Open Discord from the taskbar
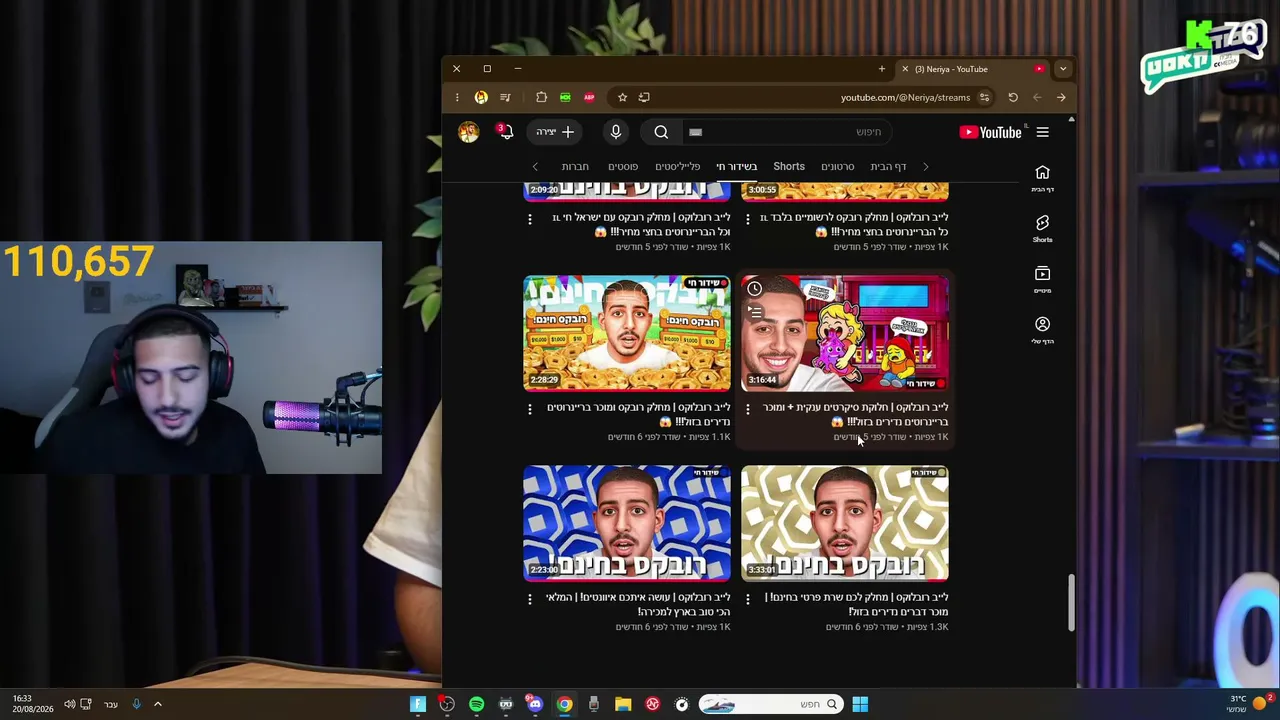1280x720 pixels. (535, 704)
